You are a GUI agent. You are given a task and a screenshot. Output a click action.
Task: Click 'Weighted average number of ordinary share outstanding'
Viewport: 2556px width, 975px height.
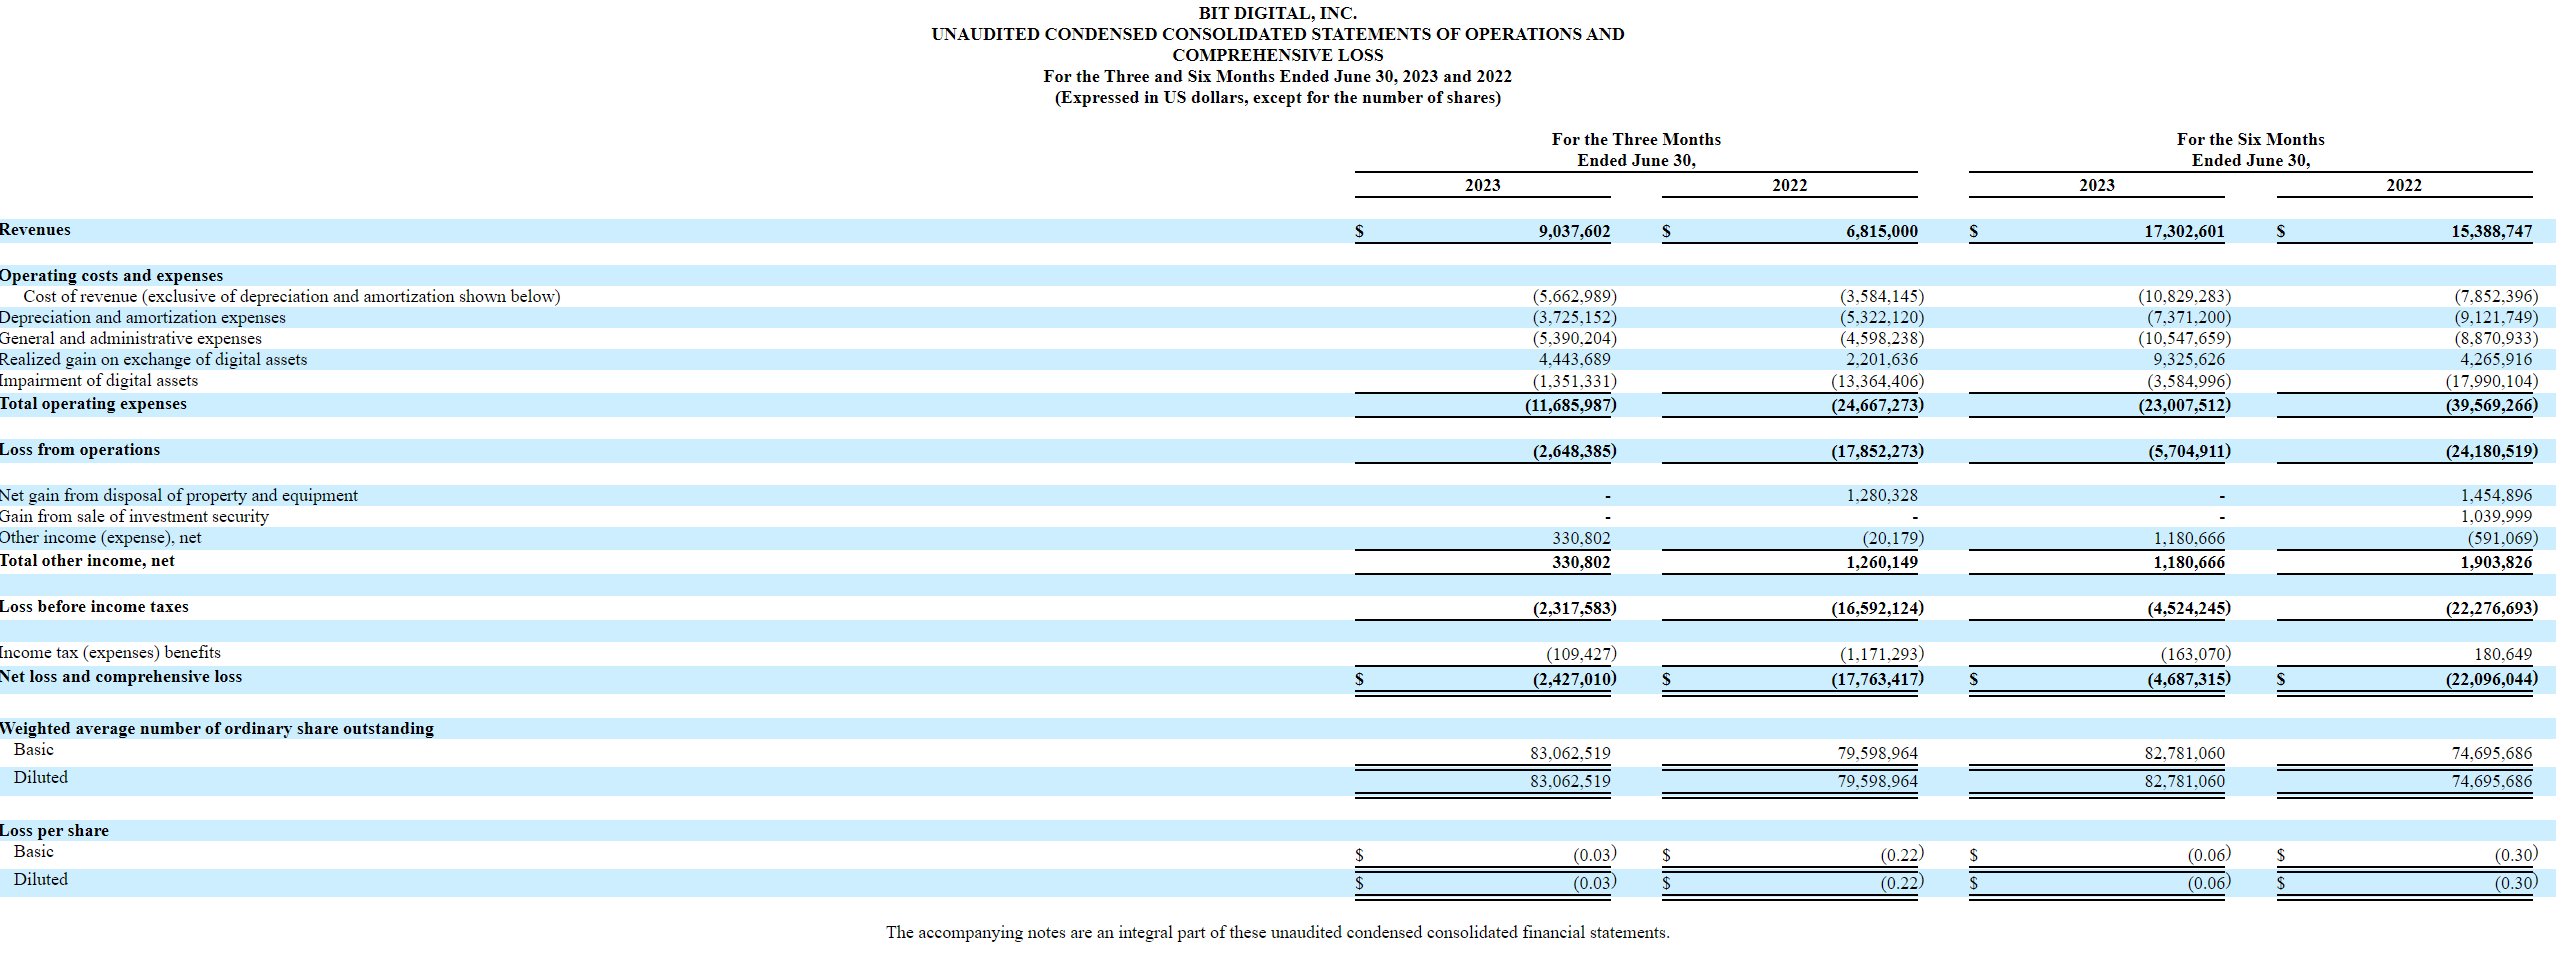(x=217, y=728)
